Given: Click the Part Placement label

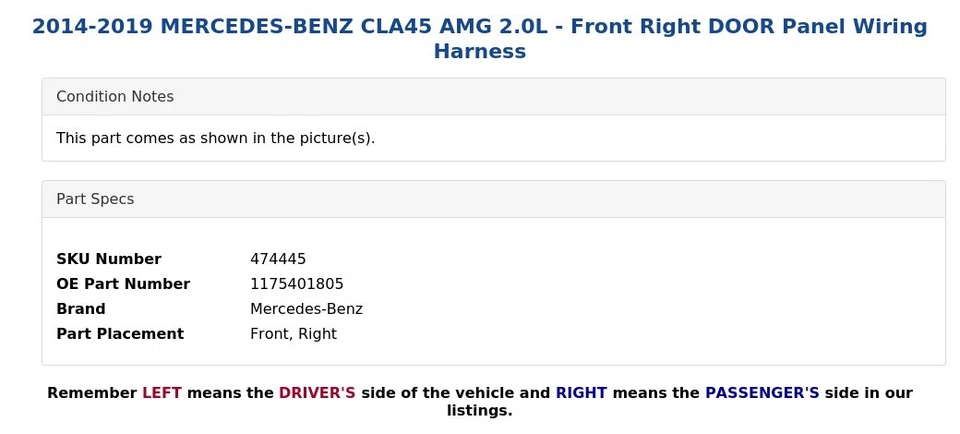Looking at the screenshot, I should (120, 334).
